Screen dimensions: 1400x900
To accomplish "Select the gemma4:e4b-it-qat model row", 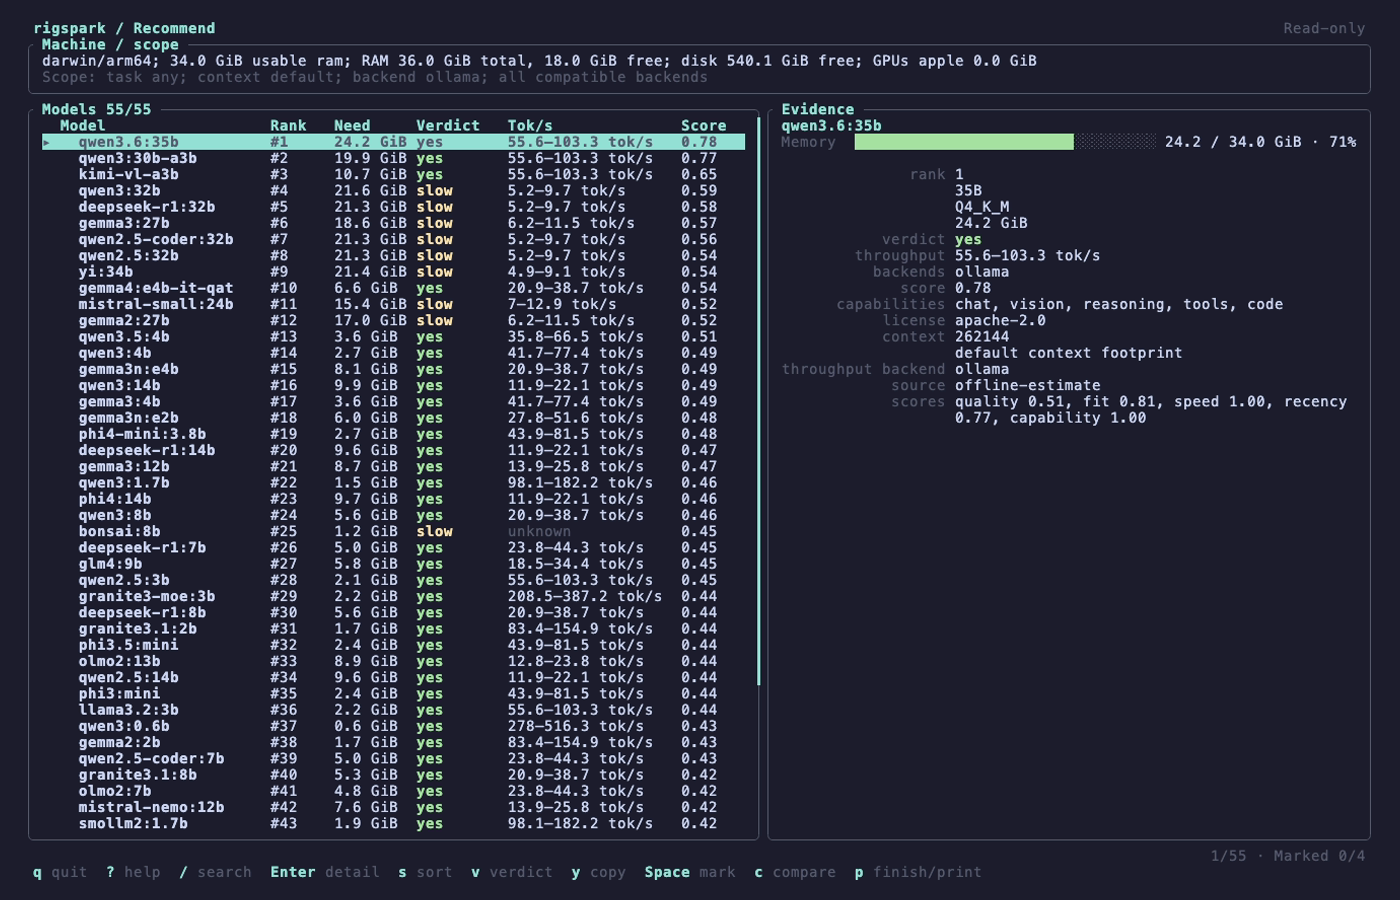I will coord(393,288).
